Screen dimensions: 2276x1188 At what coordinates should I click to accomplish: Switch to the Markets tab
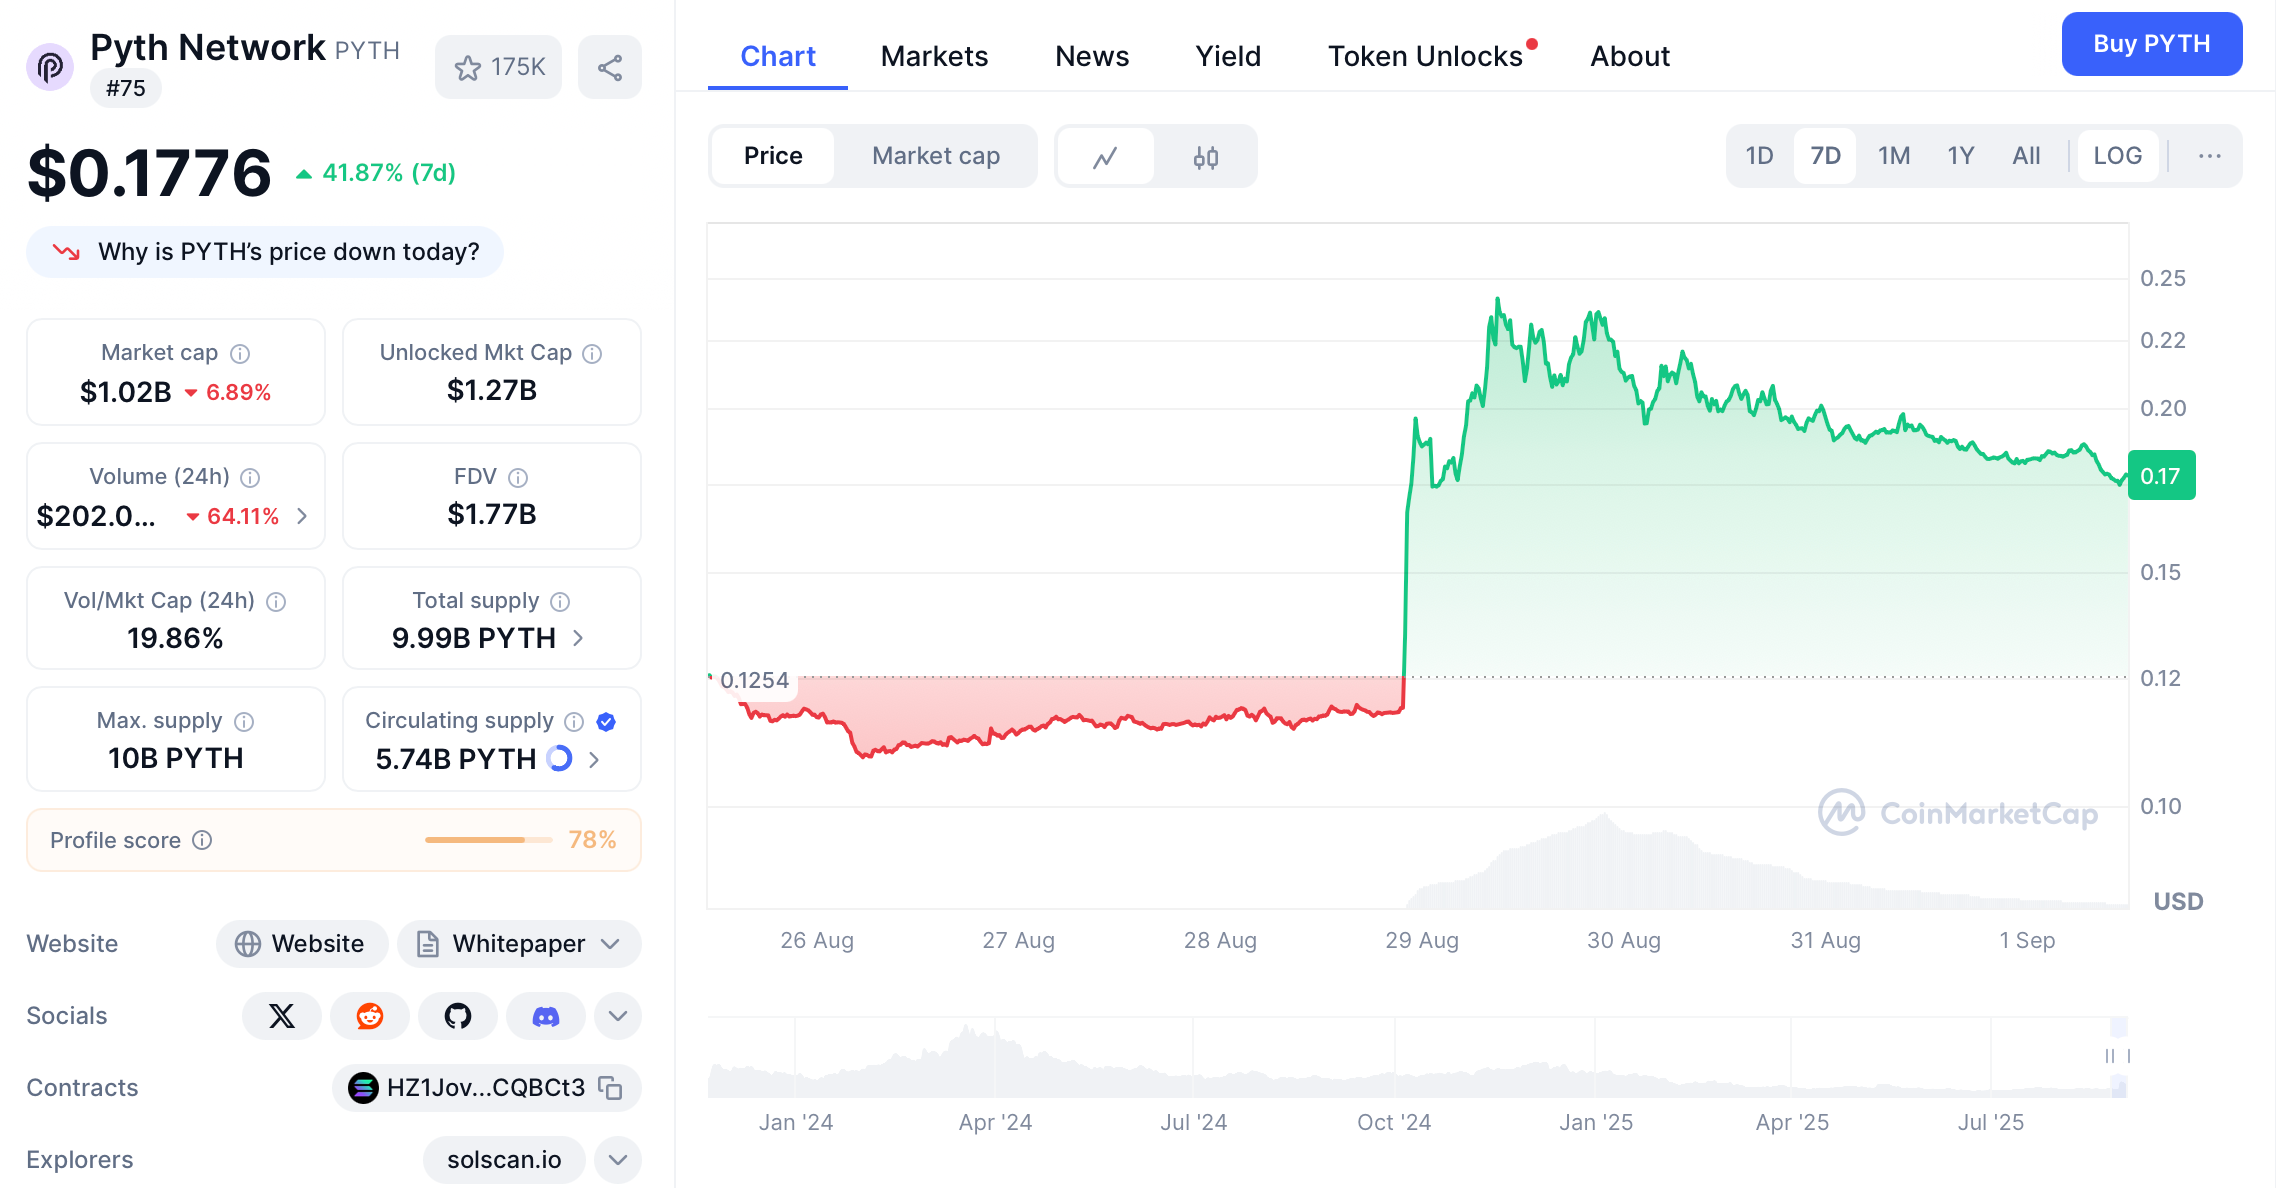click(934, 56)
